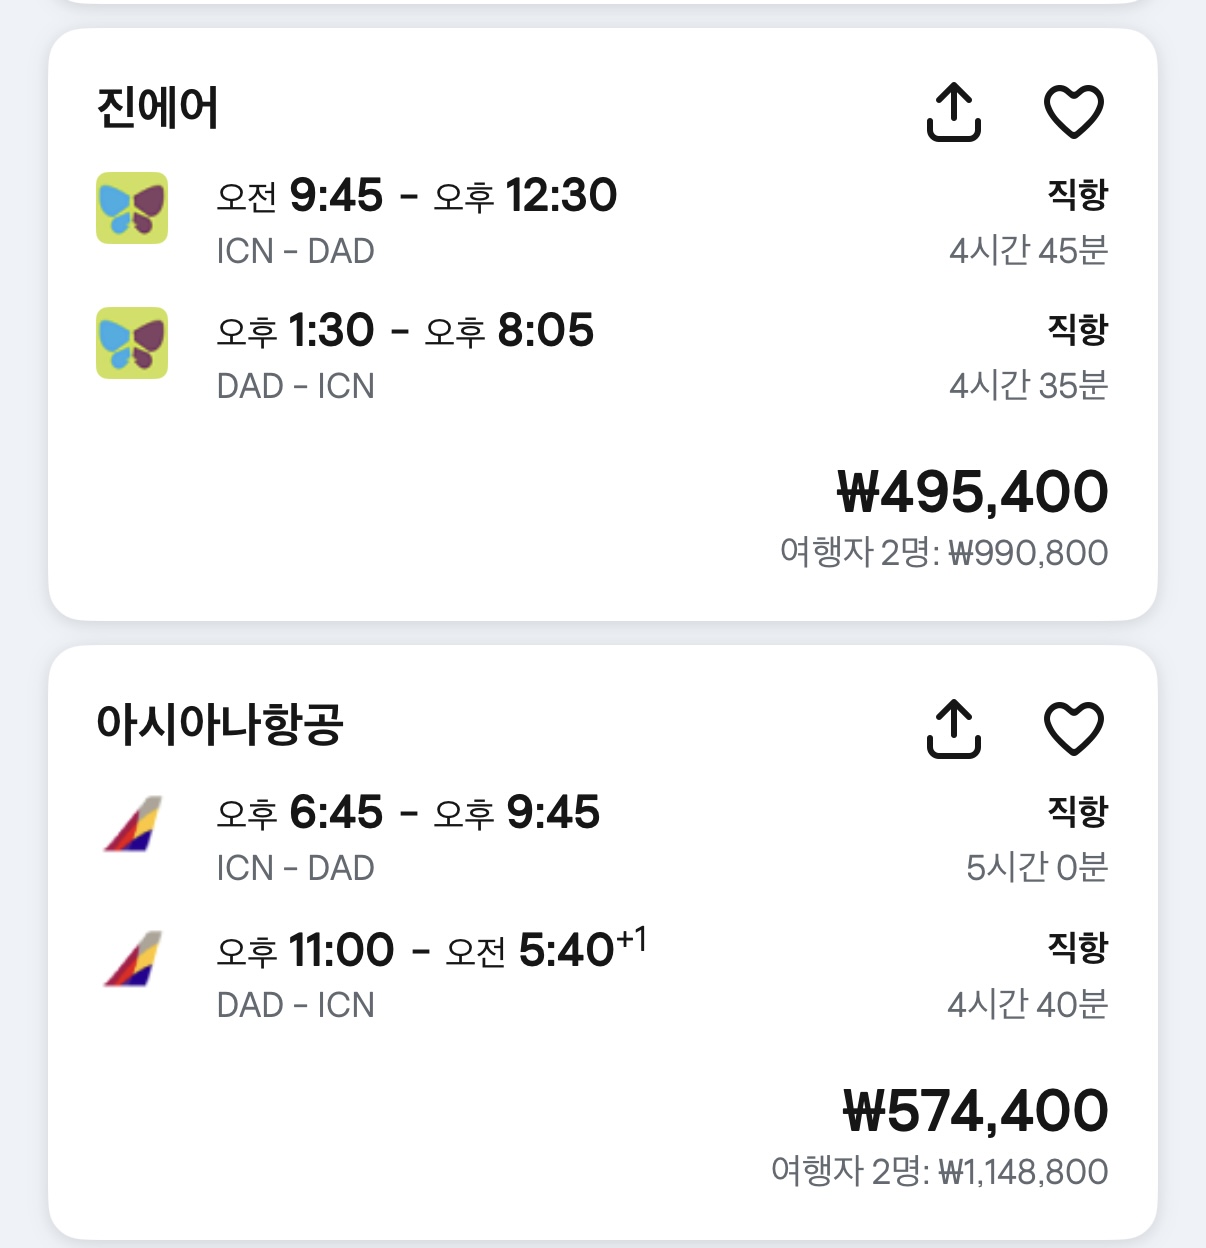Select 오후 6:45 - 오후 9:45 flight leg
1206x1248 pixels.
pyautogui.click(x=408, y=813)
